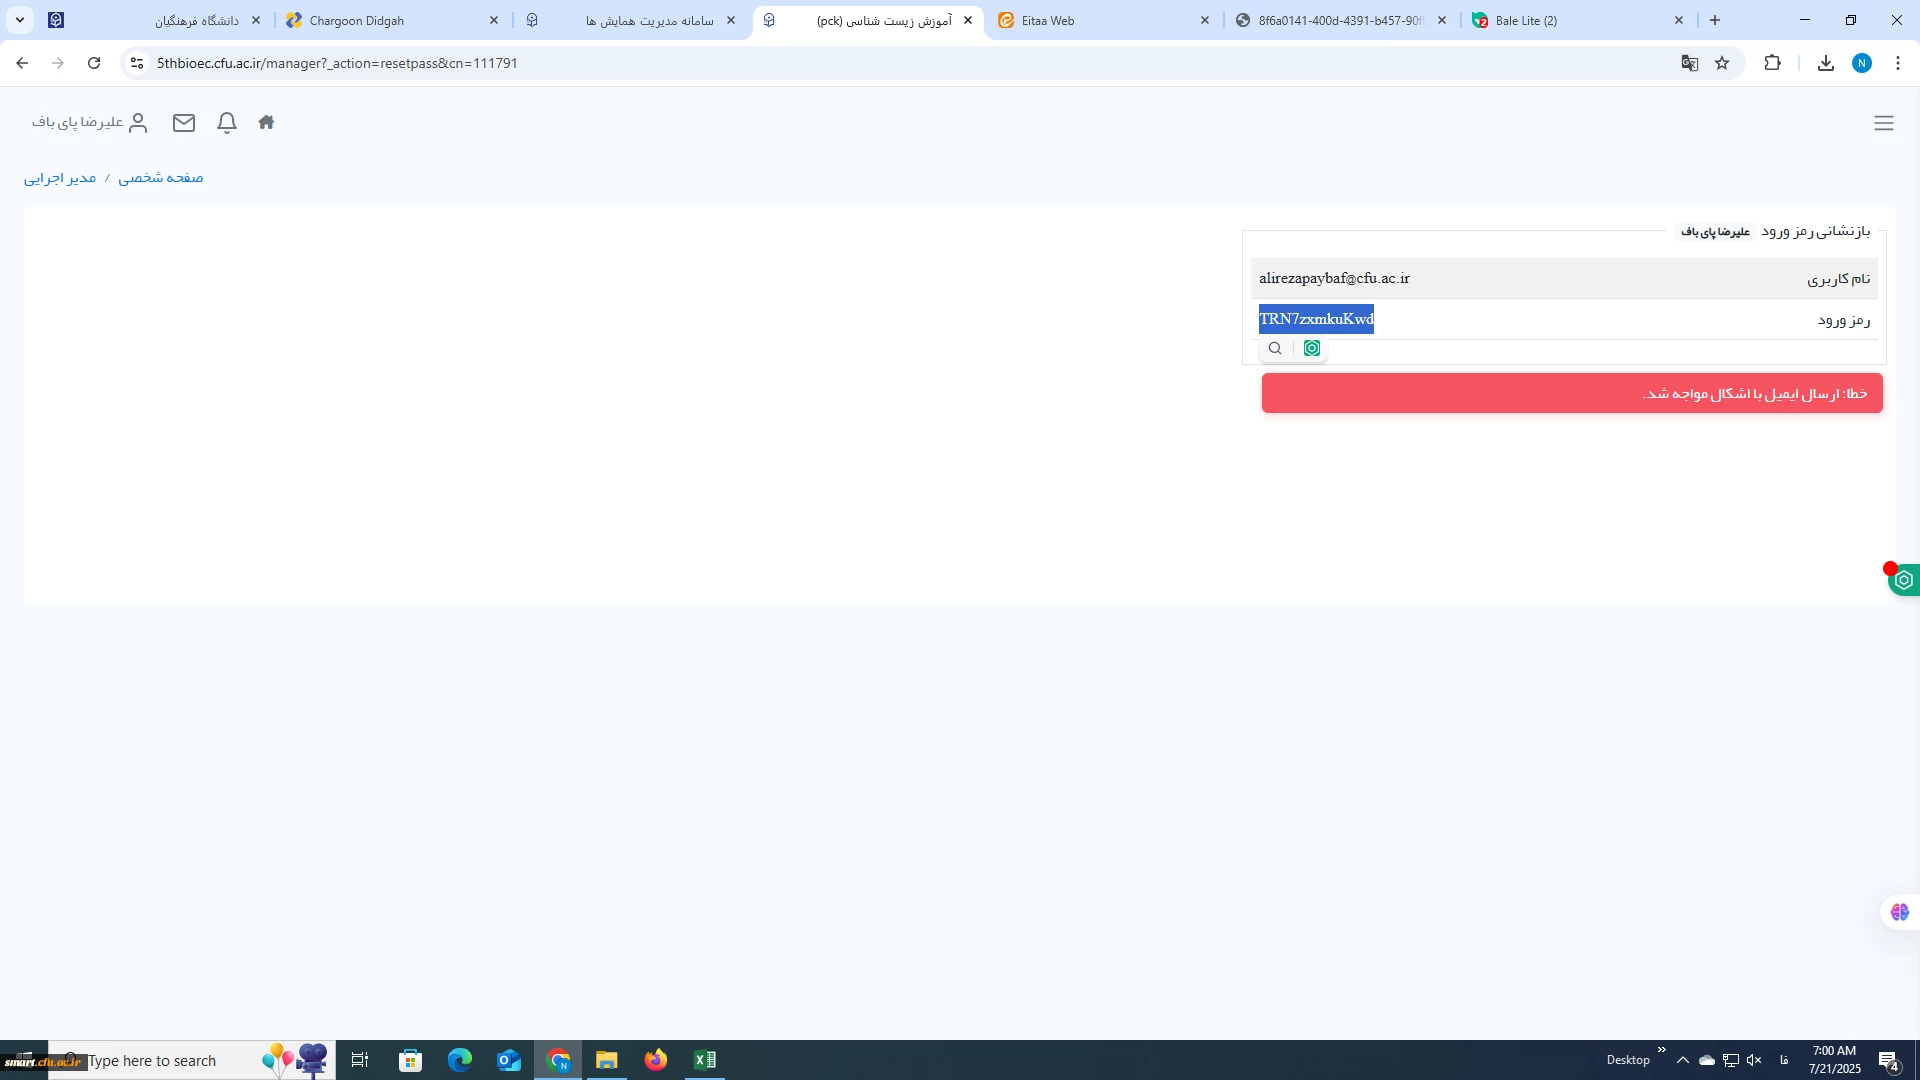Click the highlighted password TRN7zxmkuKwd

[1316, 319]
